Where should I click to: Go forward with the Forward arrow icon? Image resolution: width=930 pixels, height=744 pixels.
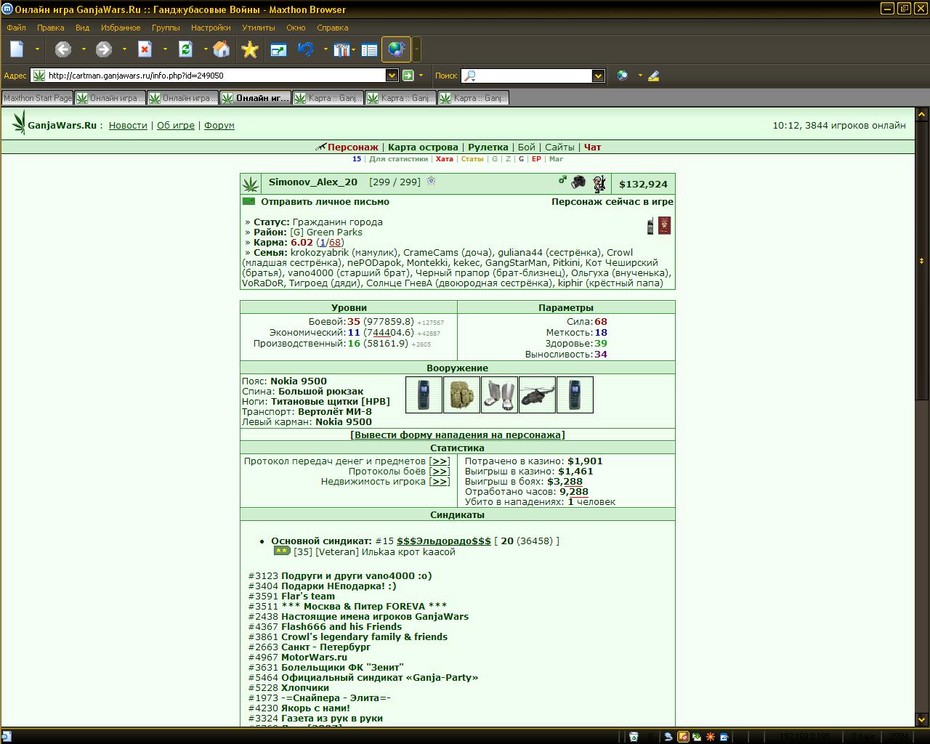(104, 49)
